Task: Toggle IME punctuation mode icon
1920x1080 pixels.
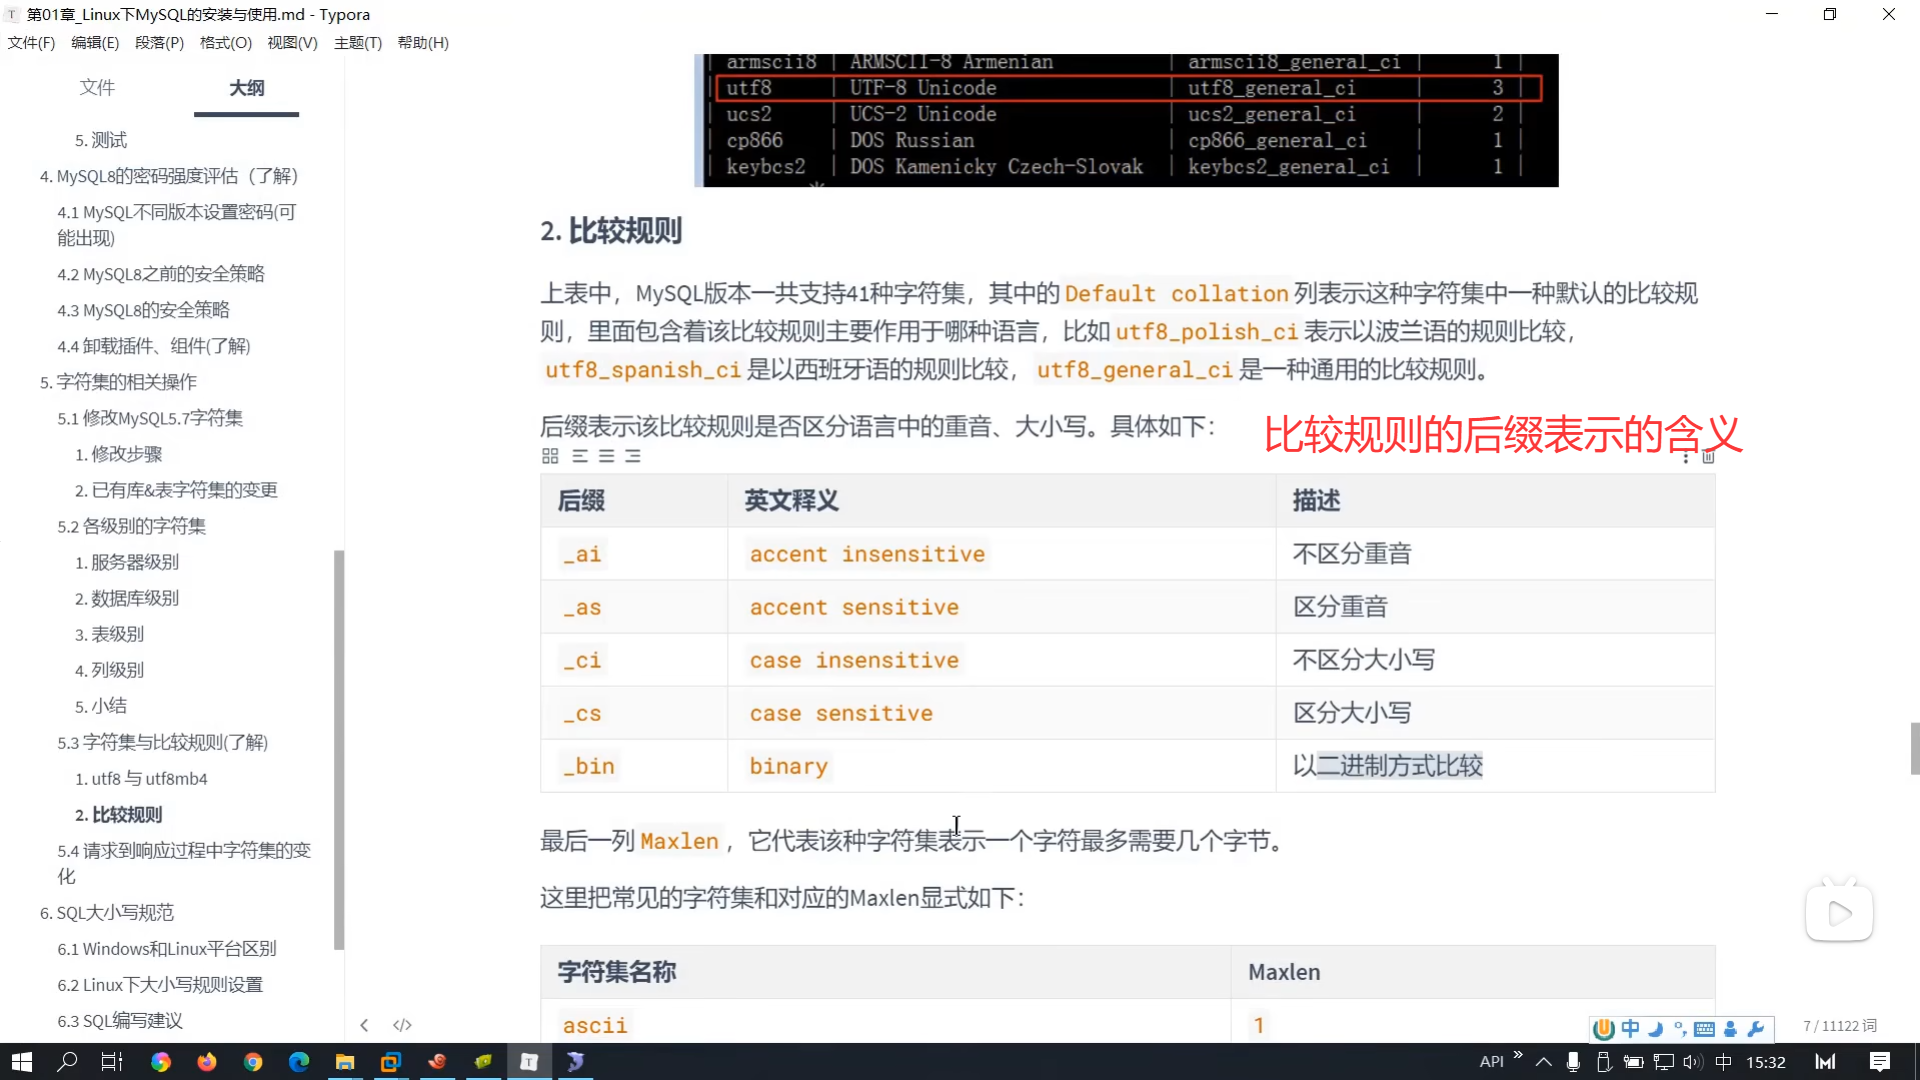Action: [x=1680, y=1029]
